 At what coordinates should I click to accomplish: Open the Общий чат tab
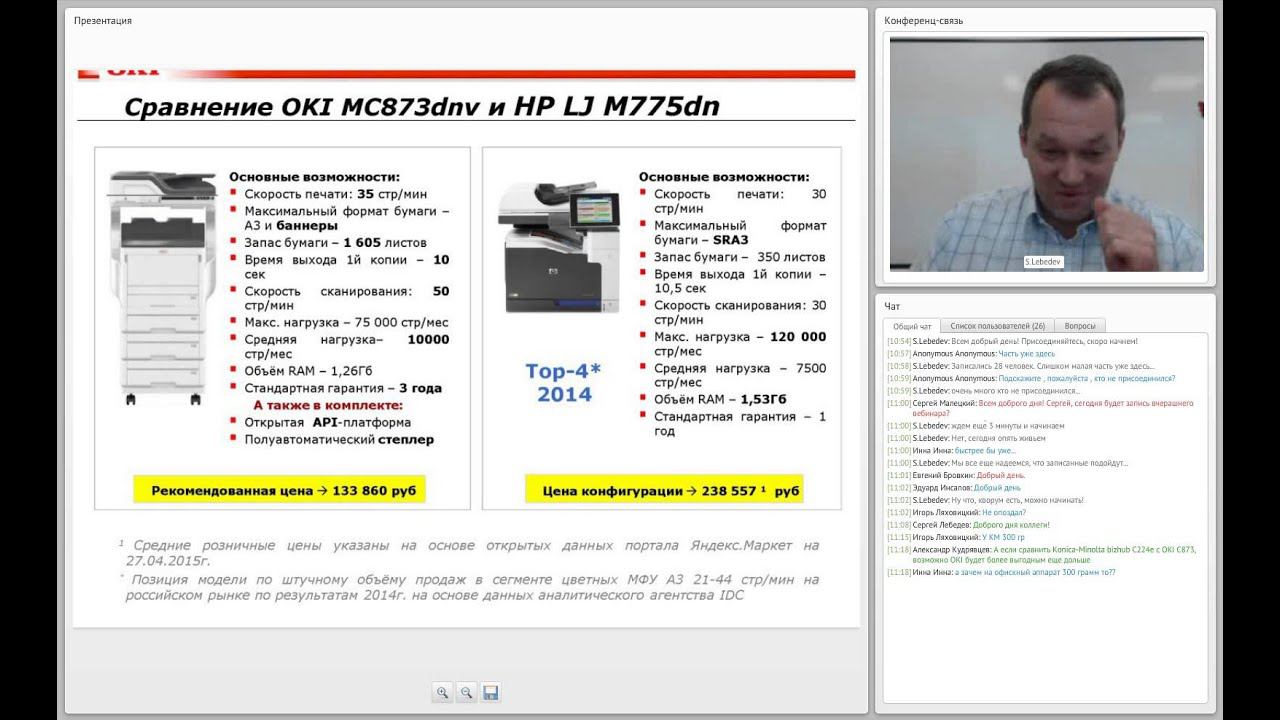pos(912,326)
